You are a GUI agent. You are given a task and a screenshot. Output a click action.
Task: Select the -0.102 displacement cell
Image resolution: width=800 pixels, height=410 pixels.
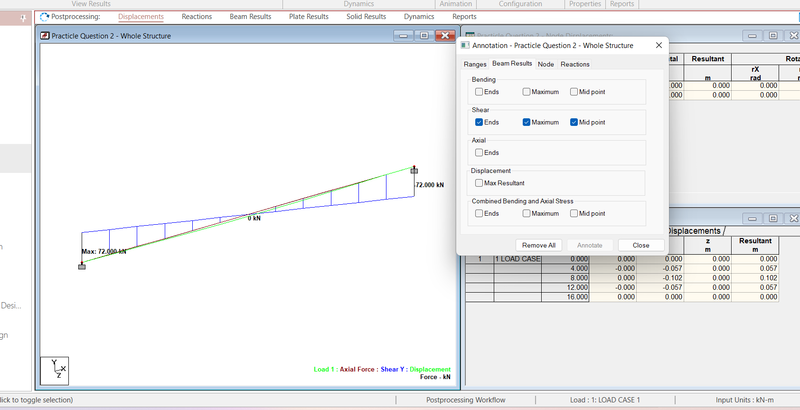[660, 278]
